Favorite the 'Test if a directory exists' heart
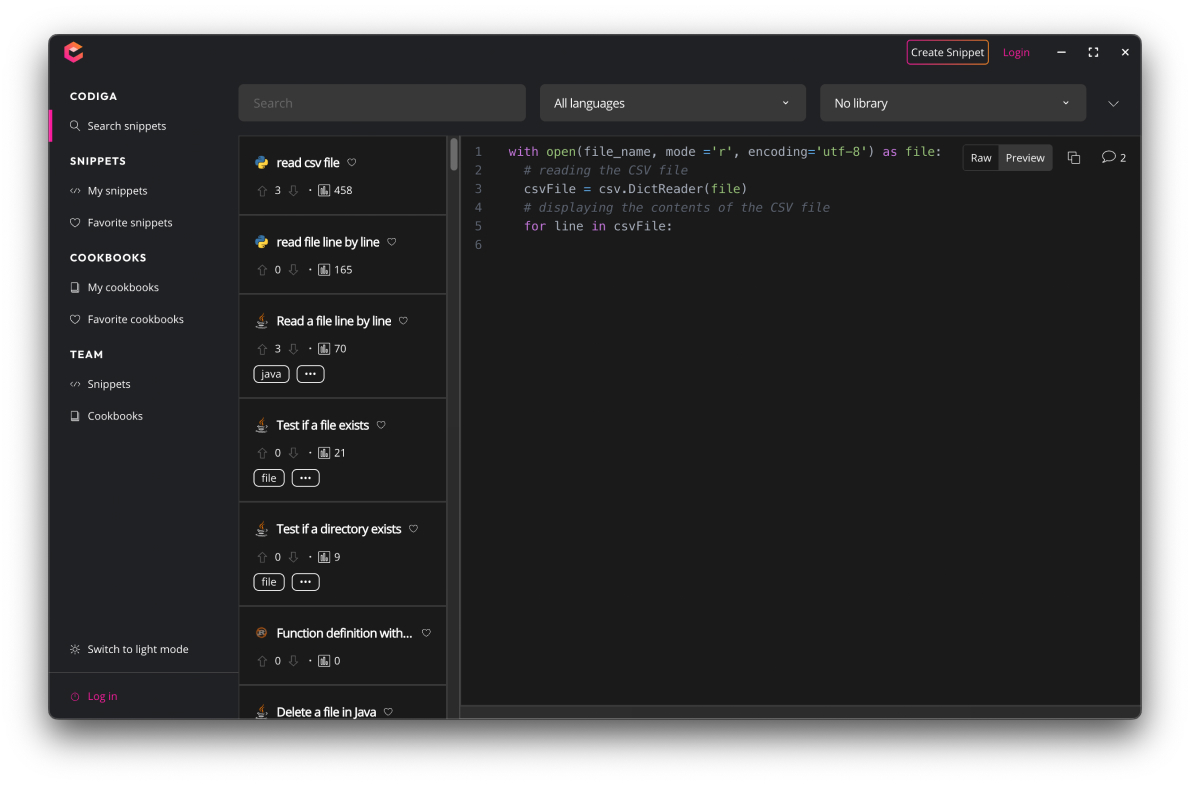Image resolution: width=1190 pixels, height=785 pixels. 414,529
